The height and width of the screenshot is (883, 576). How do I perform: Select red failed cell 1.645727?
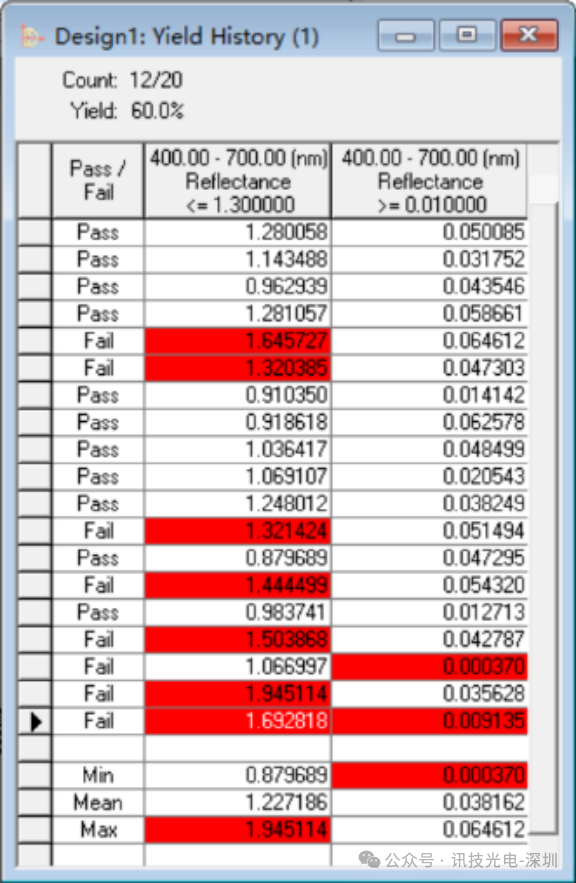point(238,341)
